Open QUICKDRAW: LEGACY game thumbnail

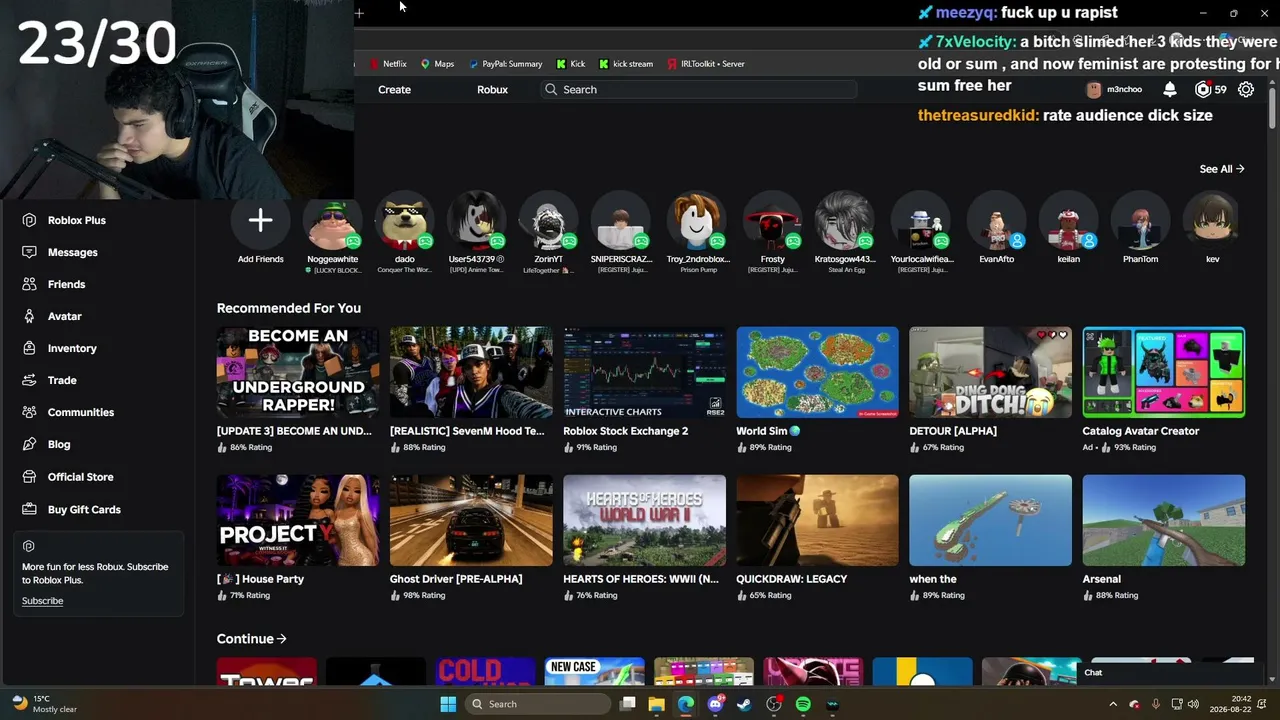(x=817, y=520)
